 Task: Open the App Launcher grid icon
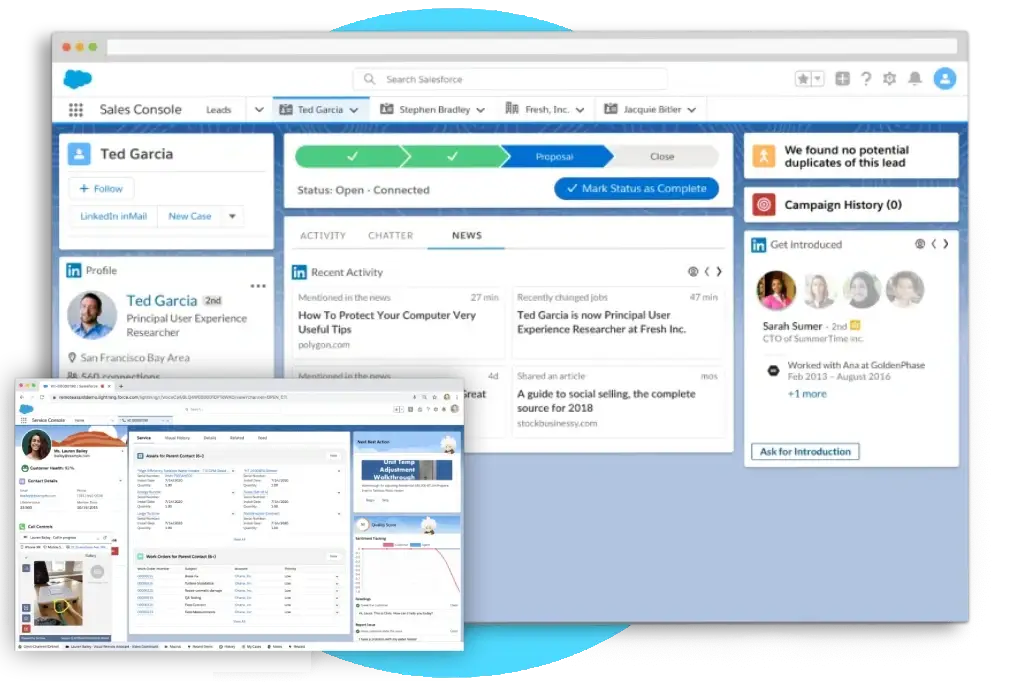[x=76, y=110]
